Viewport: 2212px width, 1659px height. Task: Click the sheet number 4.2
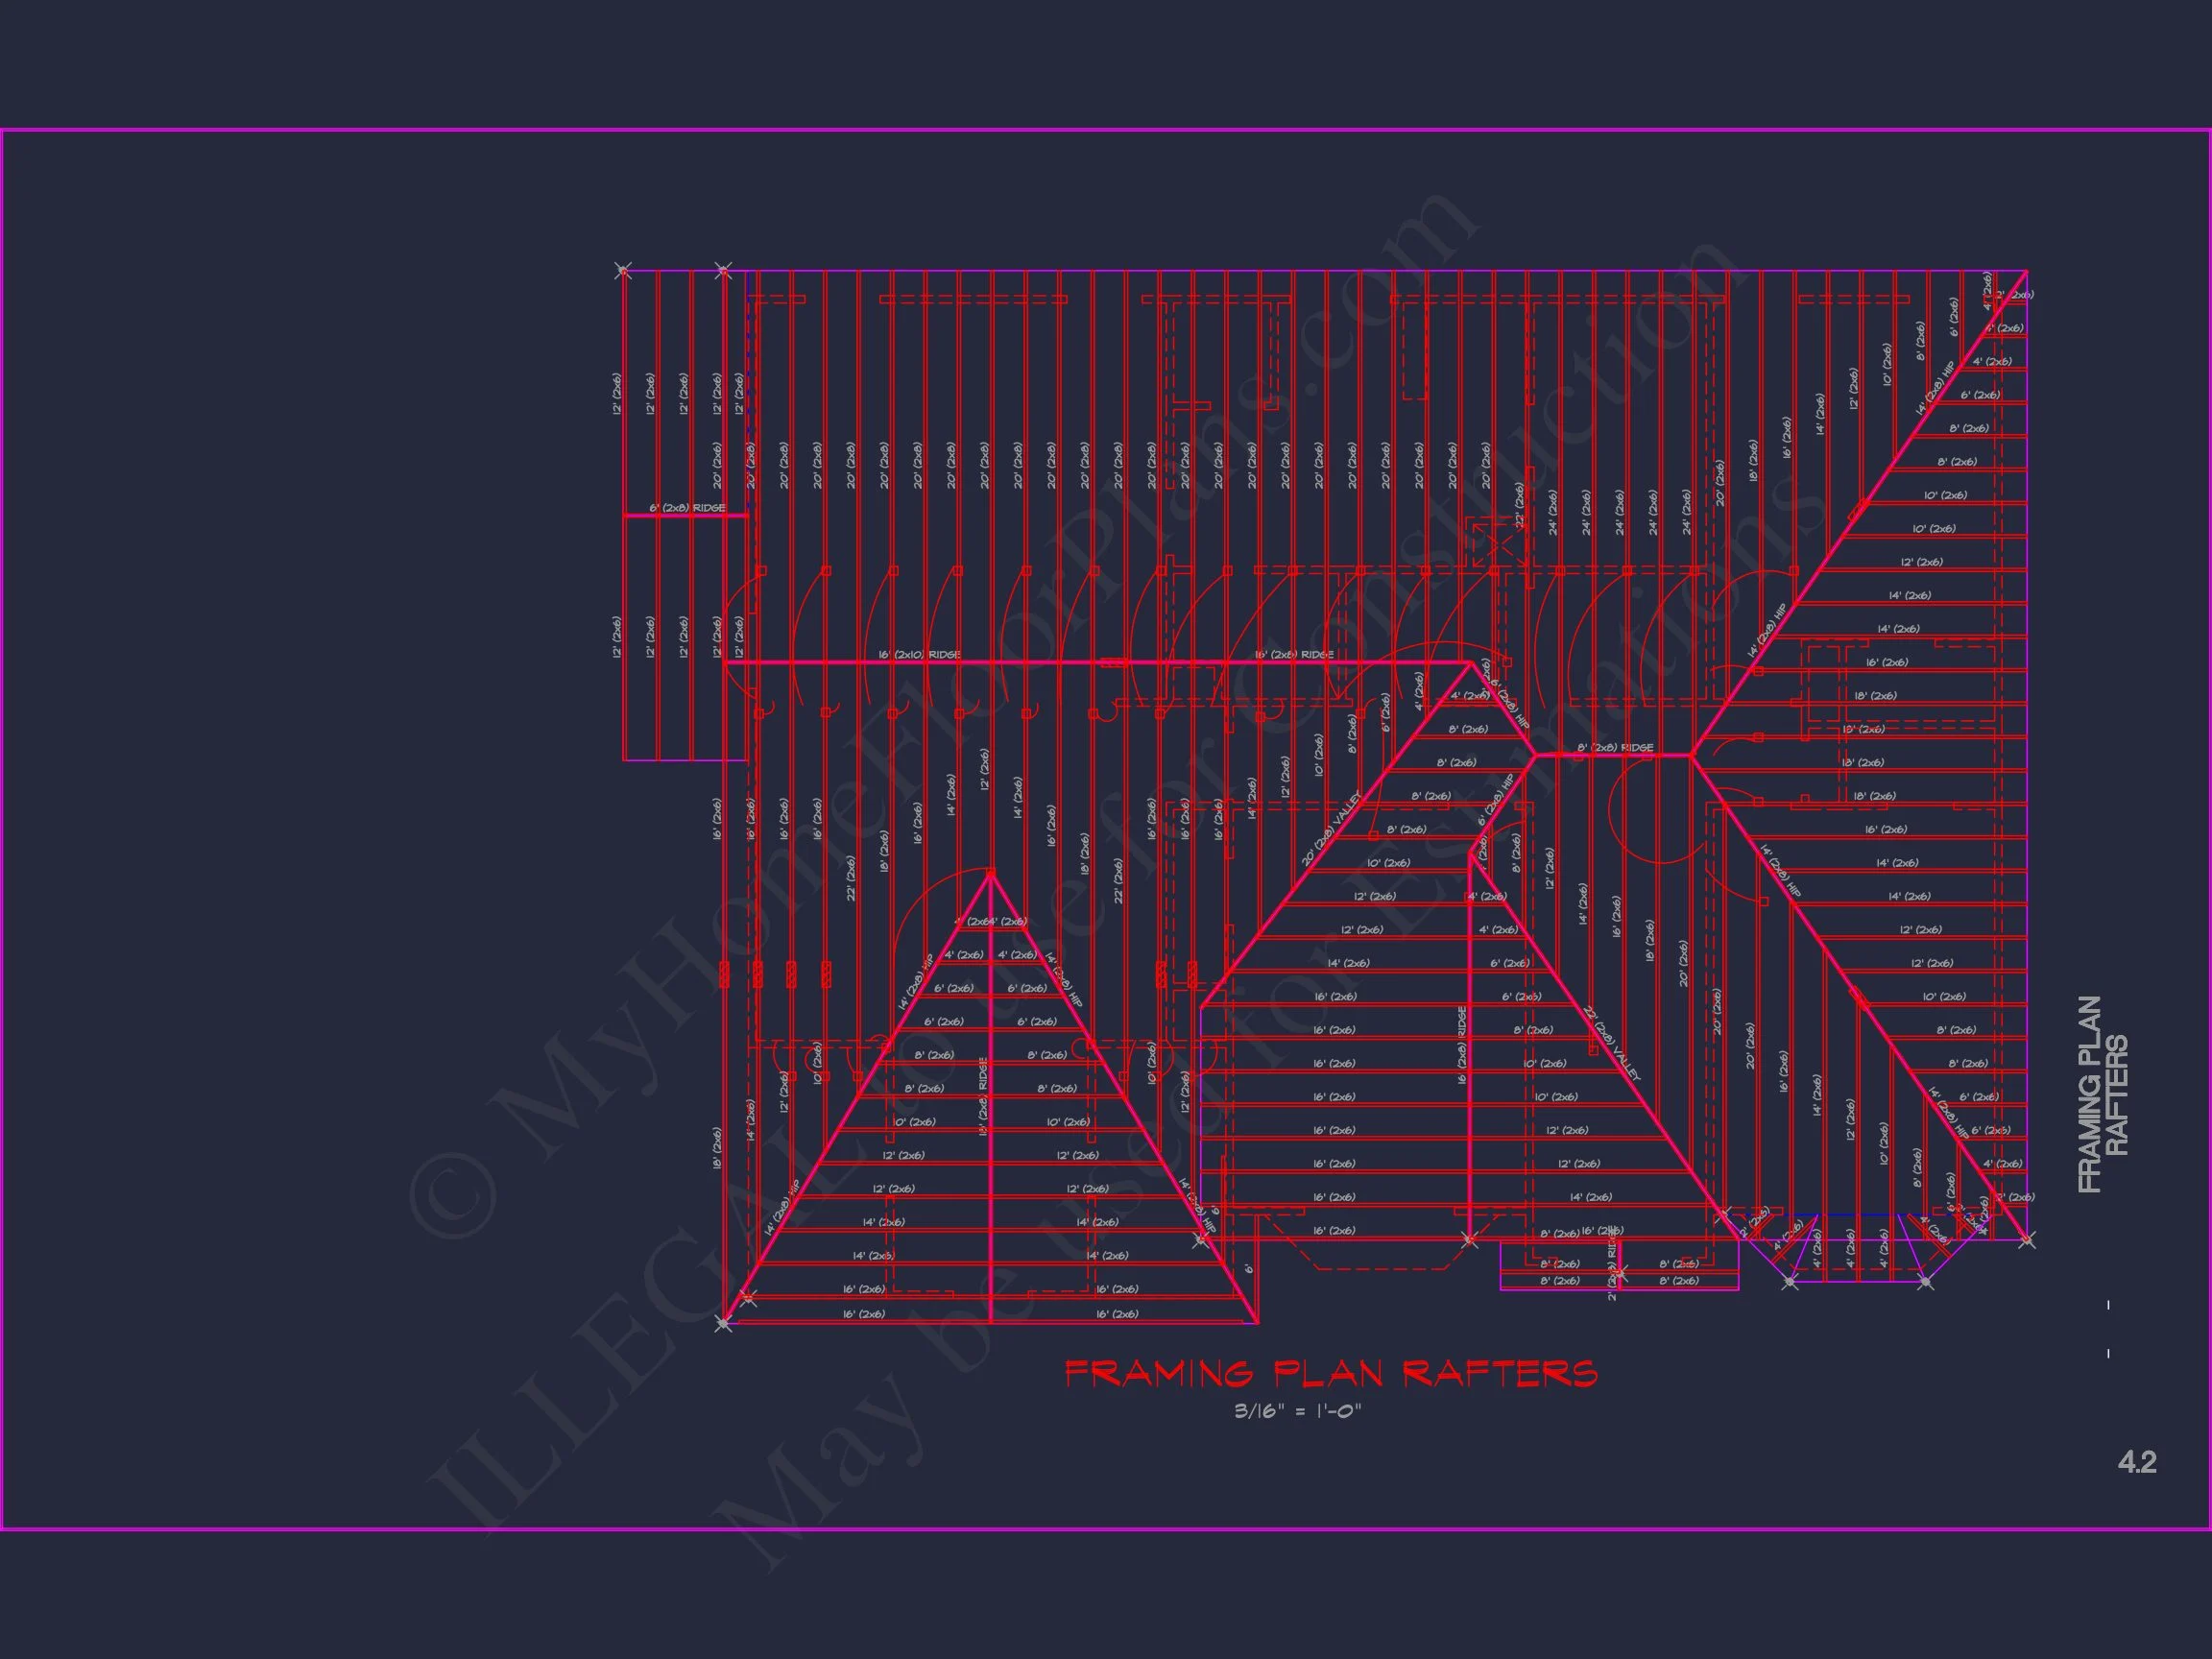[2136, 1462]
